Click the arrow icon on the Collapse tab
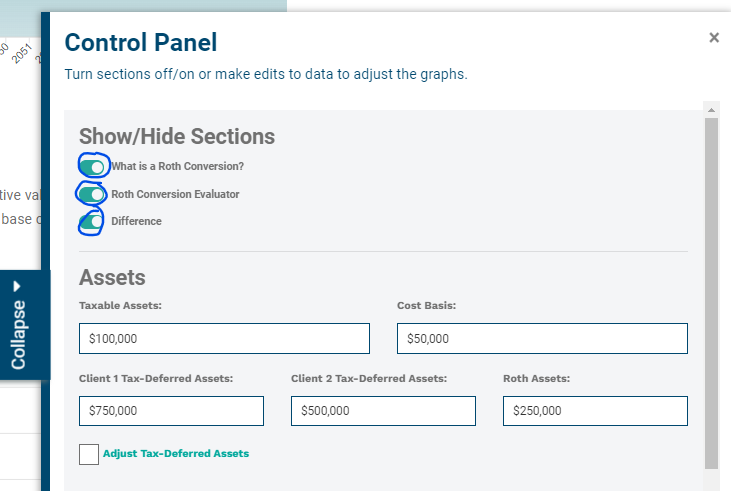The width and height of the screenshot is (731, 491). (x=18, y=285)
